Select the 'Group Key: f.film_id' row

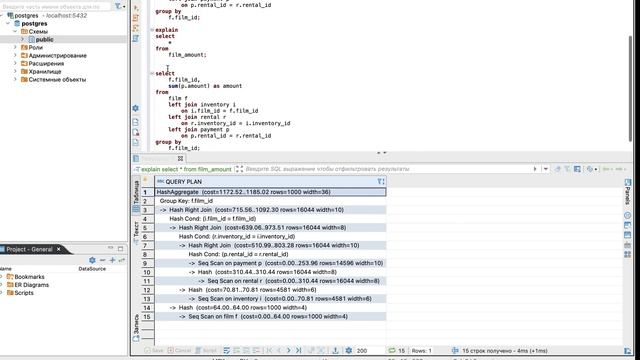click(271, 201)
